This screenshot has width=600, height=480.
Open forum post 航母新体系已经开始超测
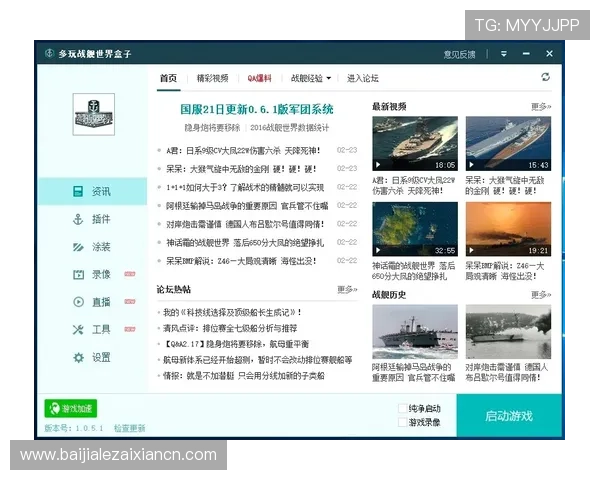point(258,360)
